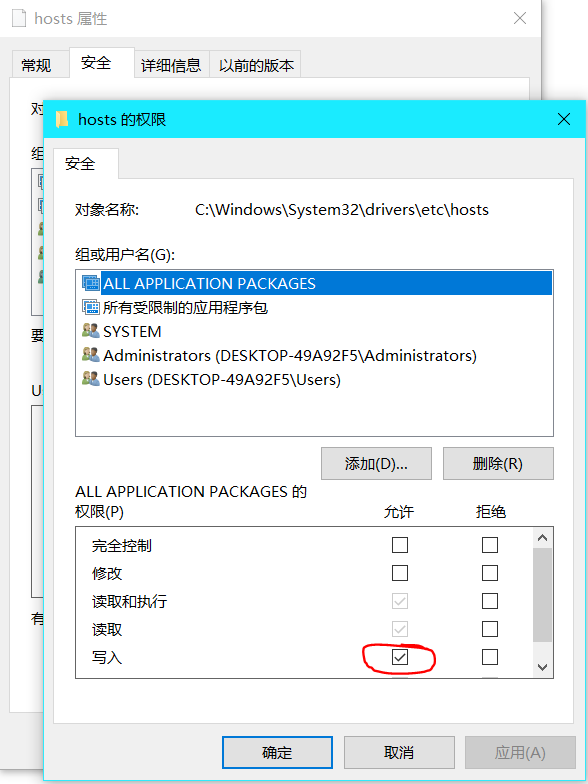Screen dimensions: 588x784
Task: Click the permissions list scroll-up arrow
Action: click(x=542, y=538)
